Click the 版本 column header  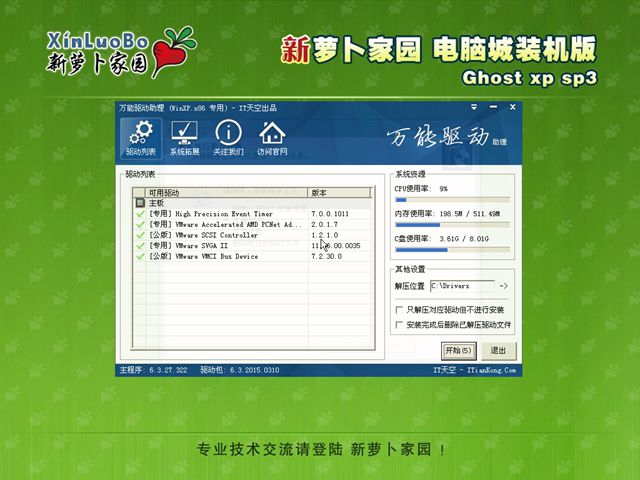(x=339, y=193)
